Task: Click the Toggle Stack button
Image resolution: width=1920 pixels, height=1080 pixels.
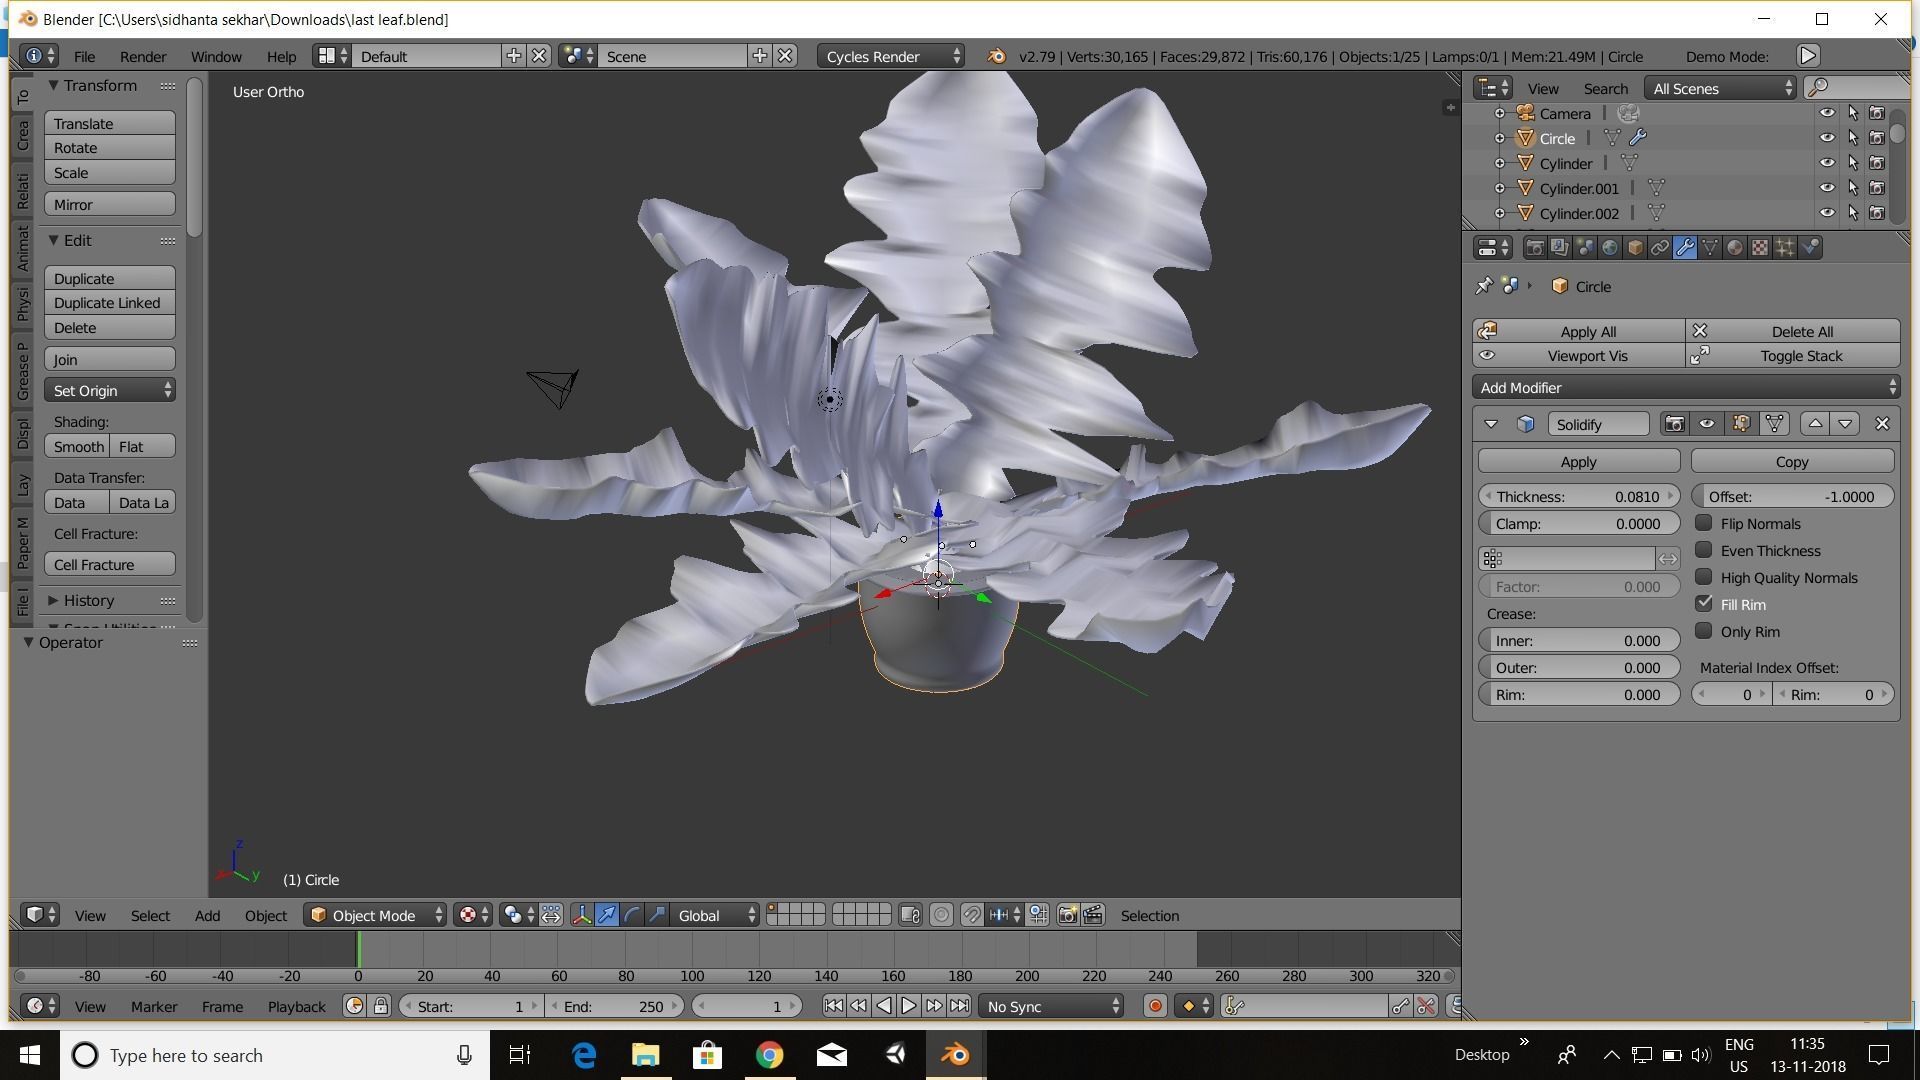Action: pyautogui.click(x=1793, y=355)
